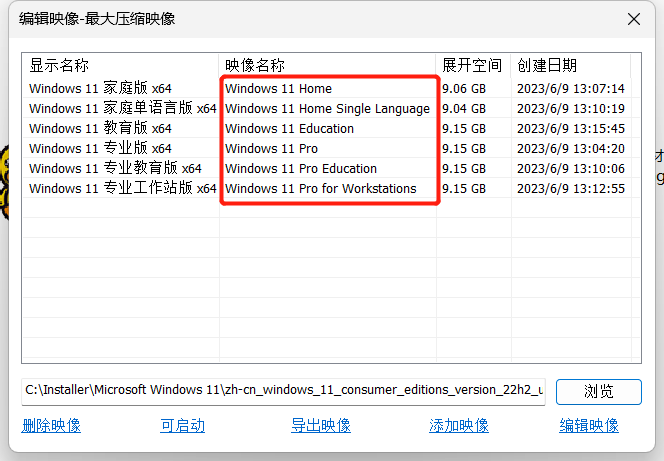The image size is (664, 461).
Task: Click the 展开空间 column header
Action: coord(472,66)
